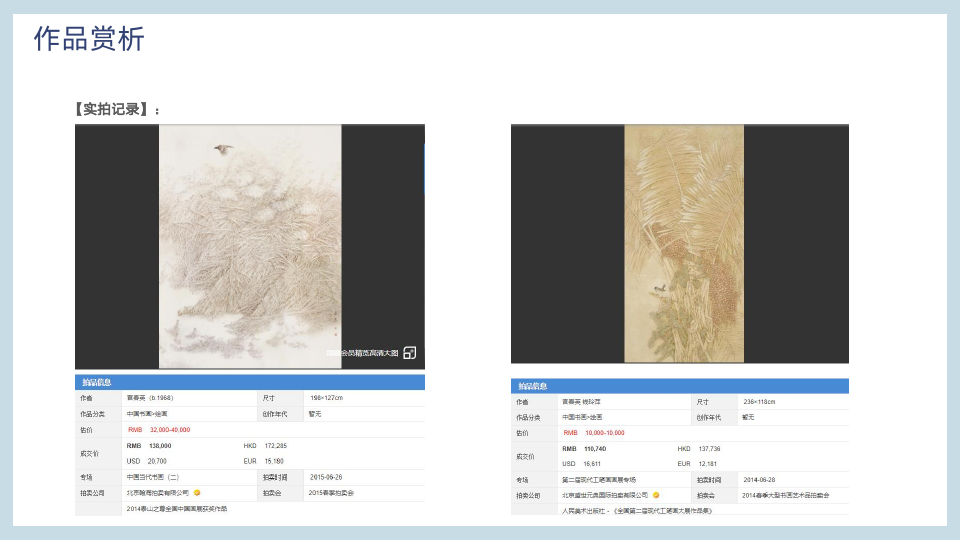Click the artist birth year (b.1968)

(x=161, y=398)
